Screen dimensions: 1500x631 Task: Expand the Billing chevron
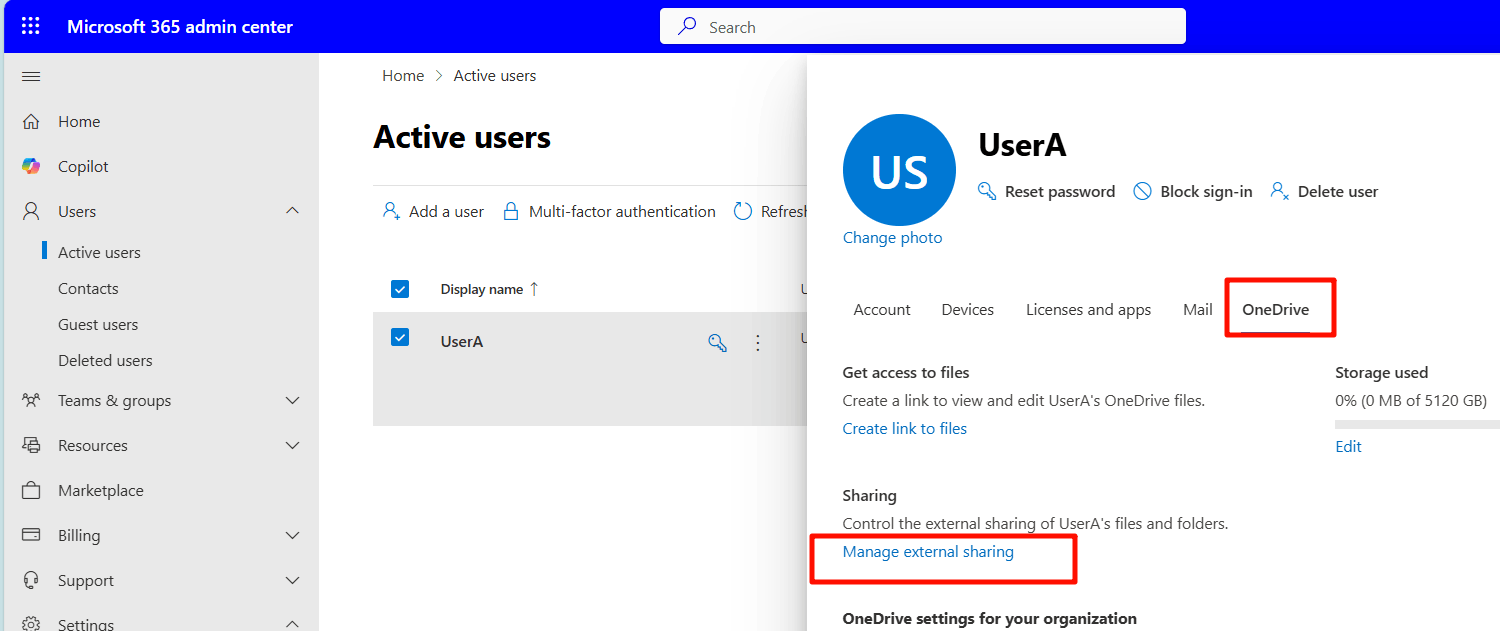tap(292, 535)
